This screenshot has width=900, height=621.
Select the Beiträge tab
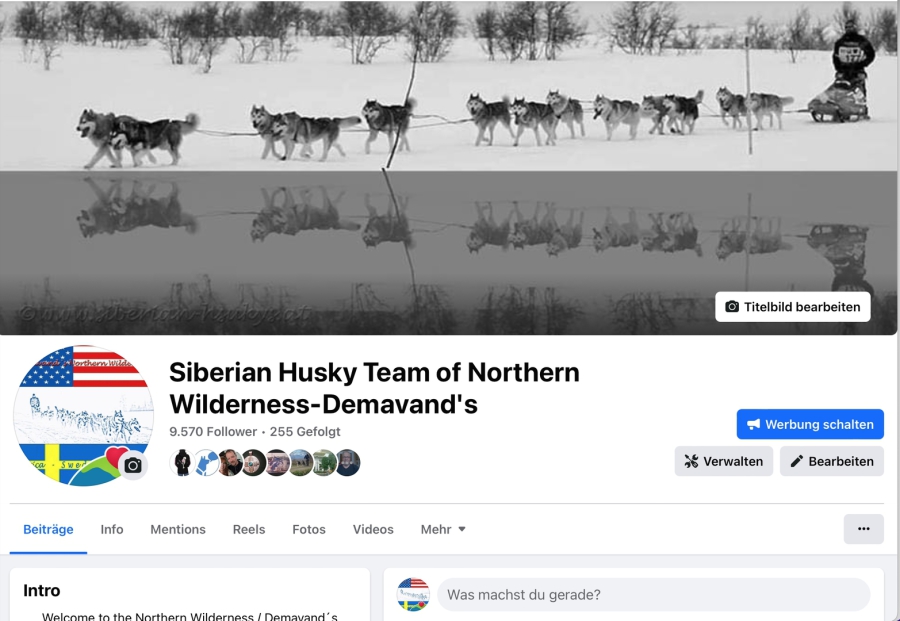tap(48, 529)
